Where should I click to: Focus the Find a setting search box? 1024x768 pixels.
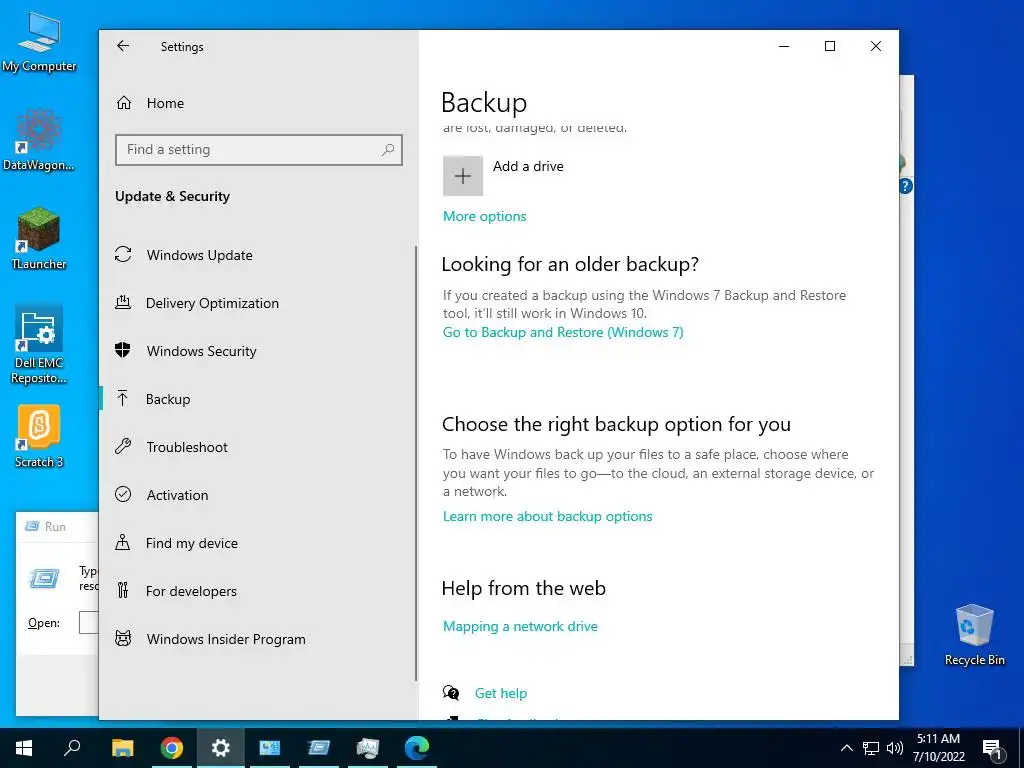coord(259,150)
